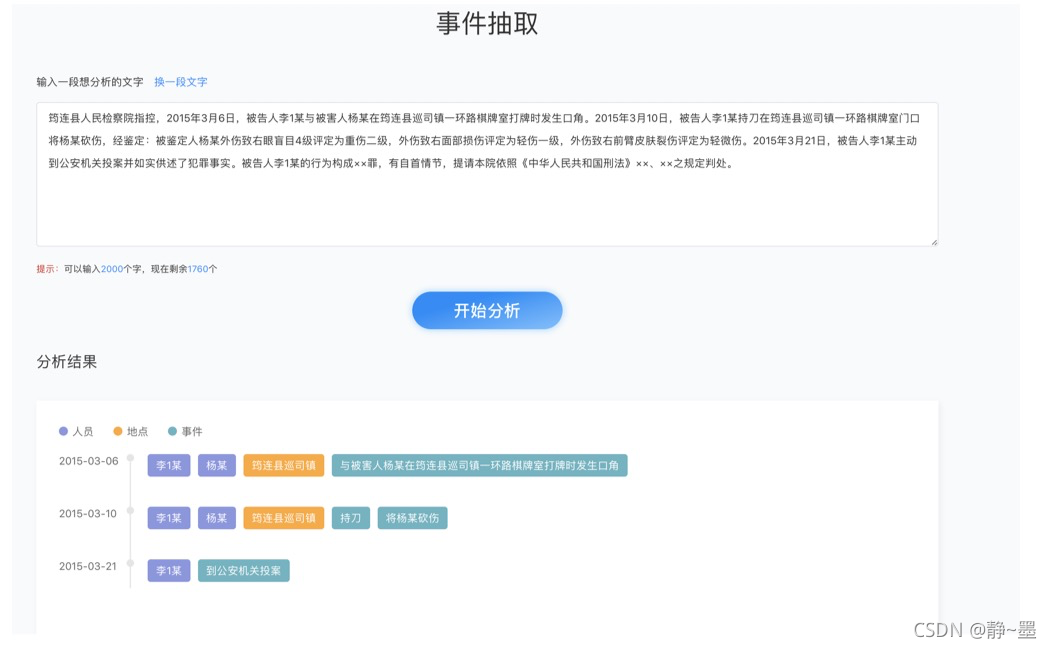Screen dimensions: 1052x648
Task: Toggle the 地点 legend dot
Action: (118, 432)
